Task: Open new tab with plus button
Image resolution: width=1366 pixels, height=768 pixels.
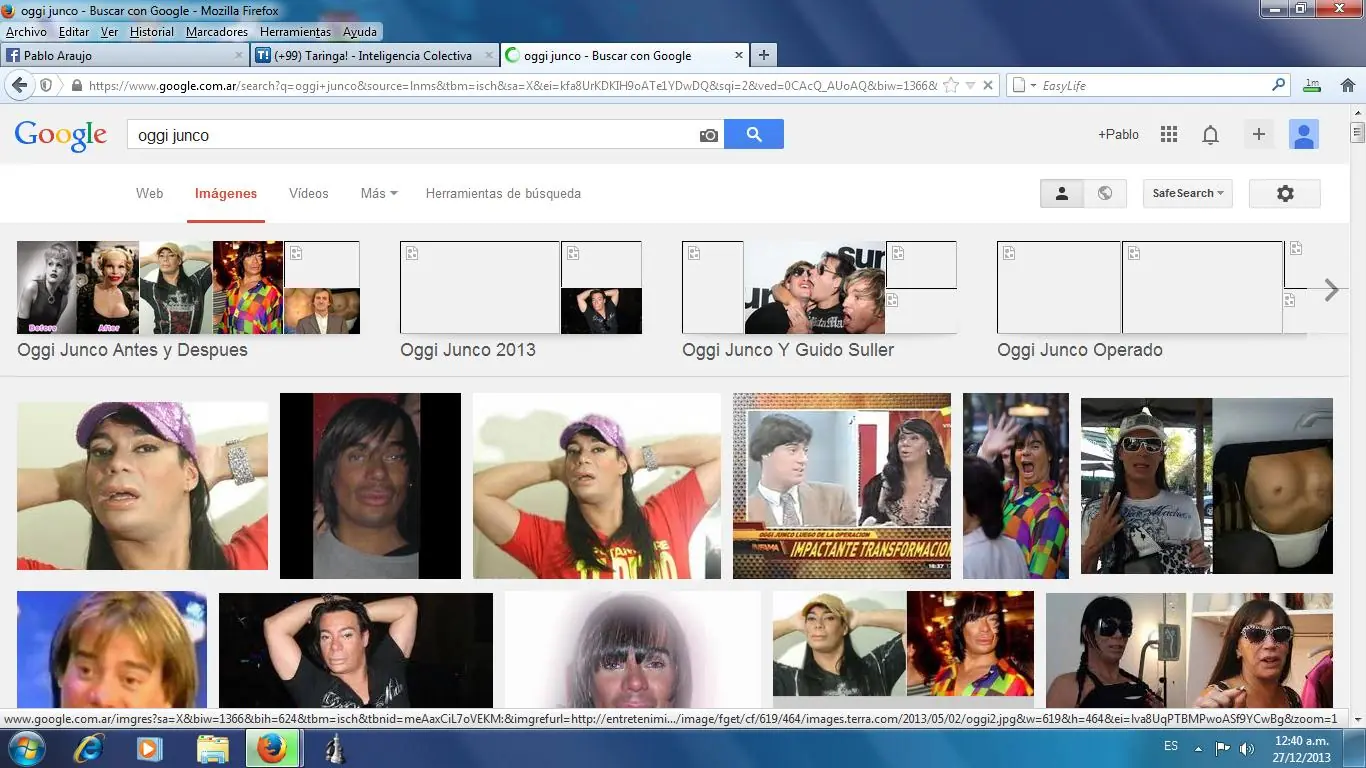Action: 764,56
